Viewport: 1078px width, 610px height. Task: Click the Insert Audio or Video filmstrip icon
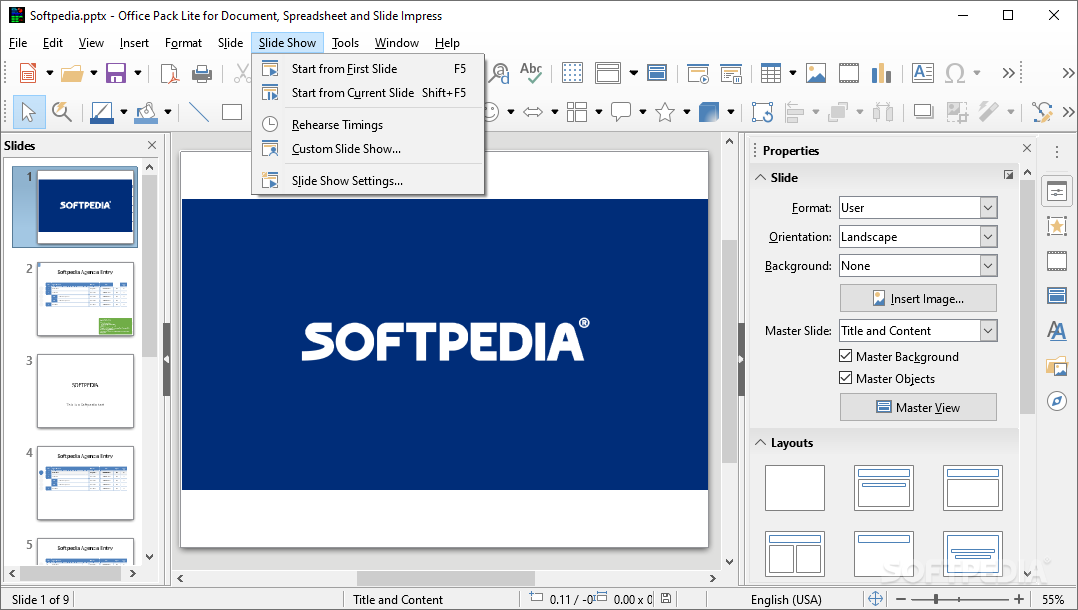[x=849, y=73]
